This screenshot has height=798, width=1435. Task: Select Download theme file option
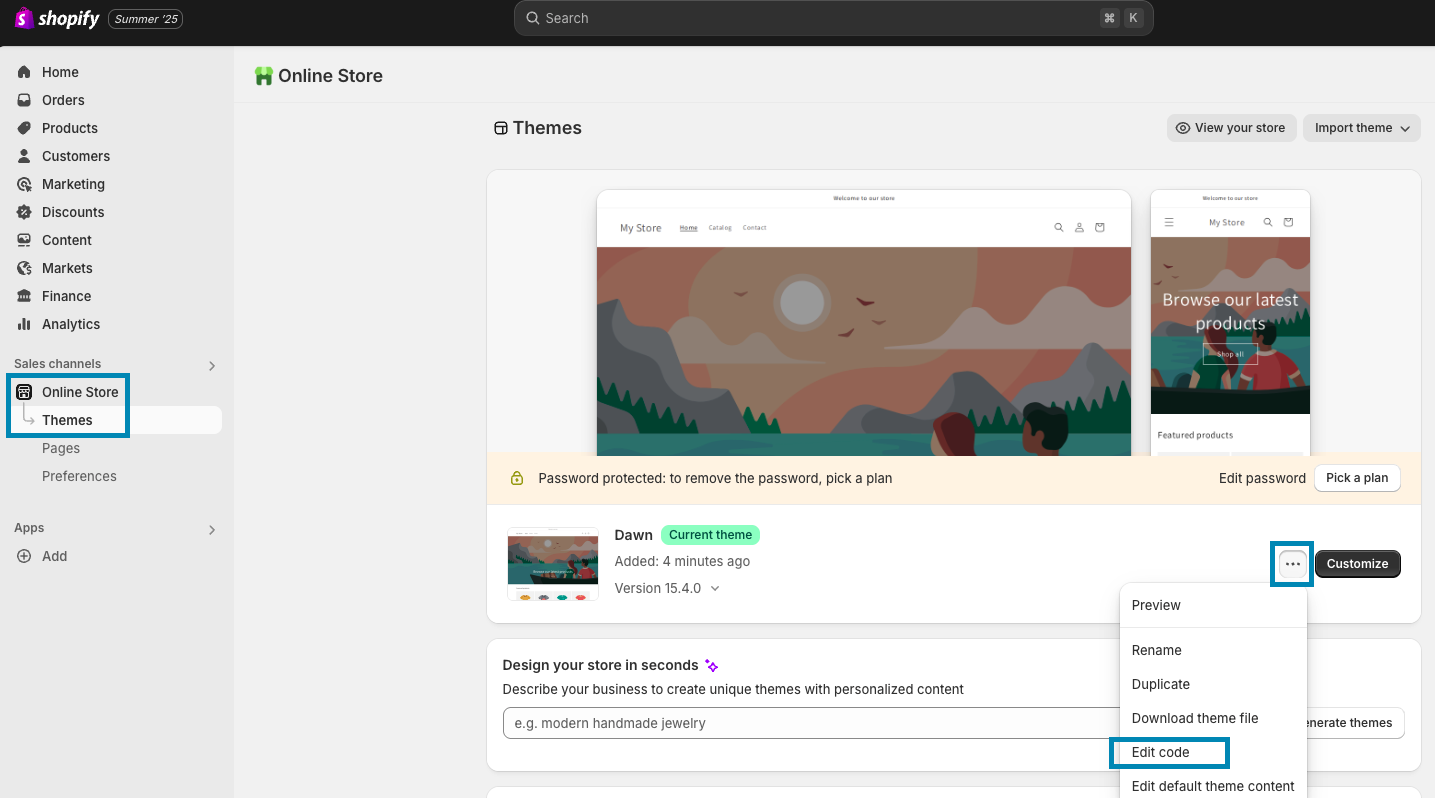tap(1194, 718)
